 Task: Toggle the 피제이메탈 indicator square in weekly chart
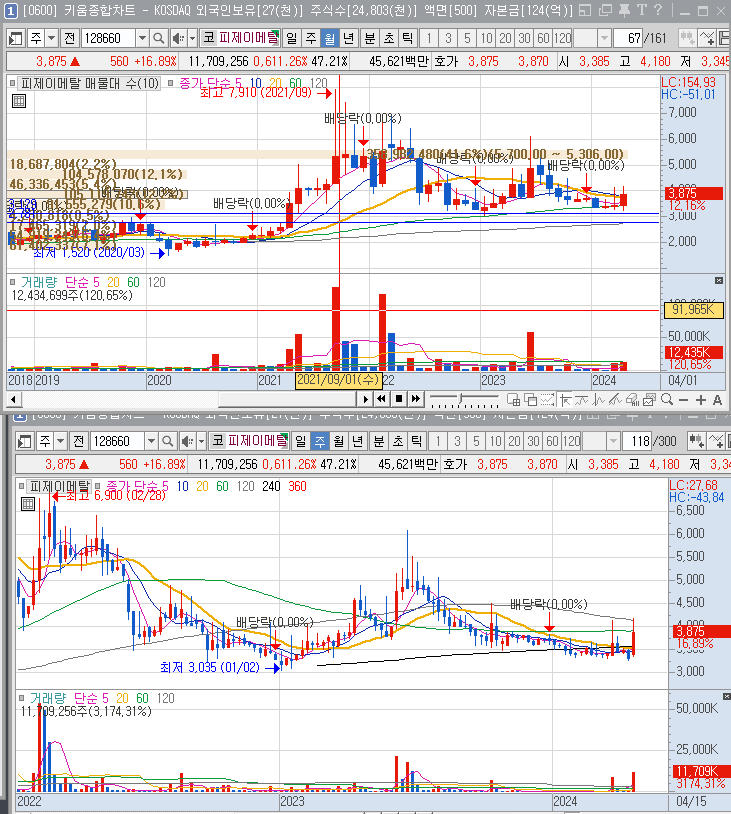click(x=21, y=486)
